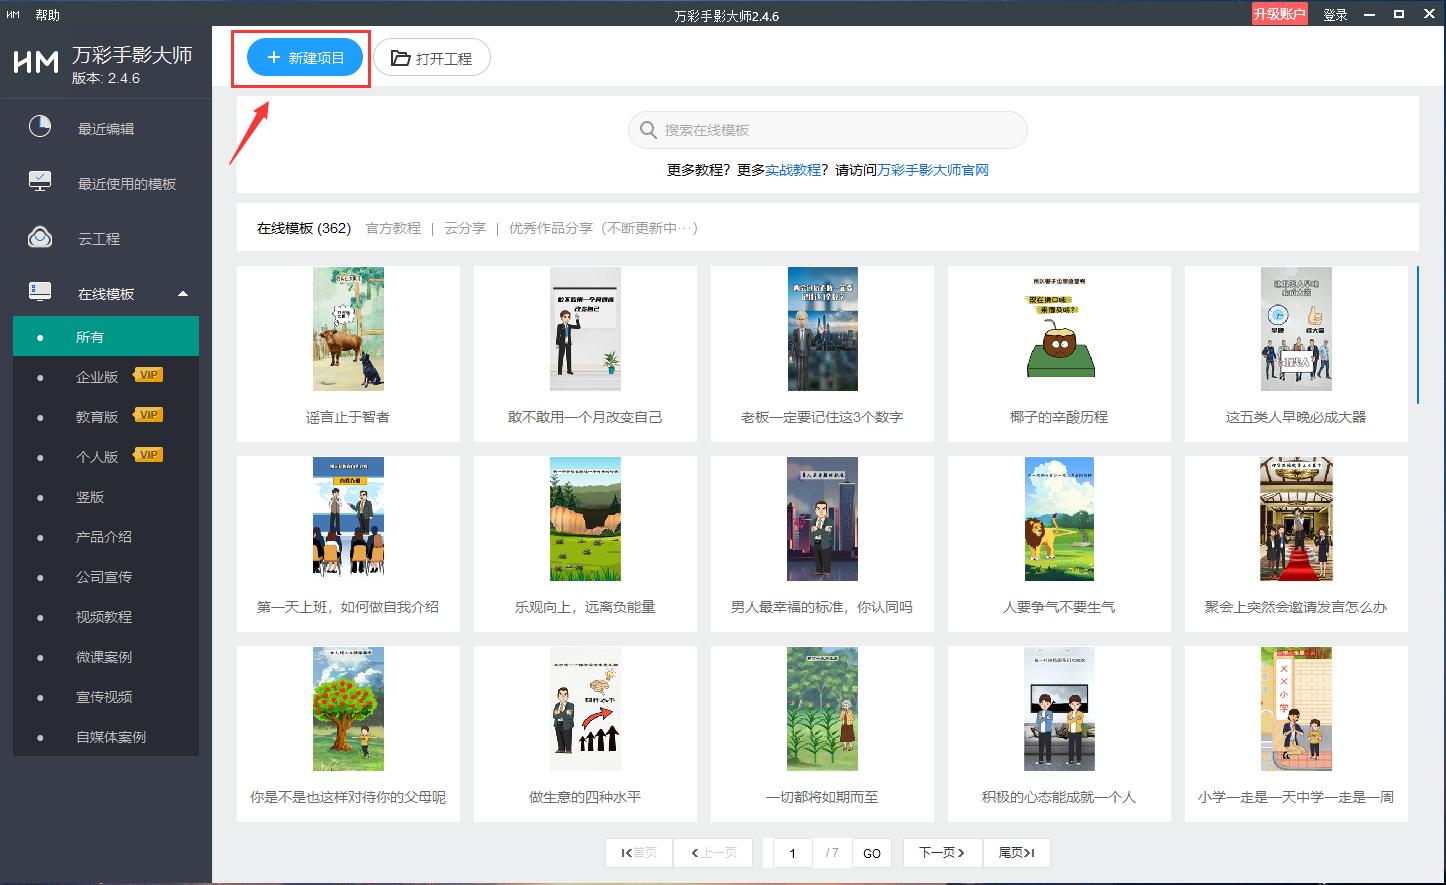
Task: Select the 视频教程 template category
Action: click(106, 616)
